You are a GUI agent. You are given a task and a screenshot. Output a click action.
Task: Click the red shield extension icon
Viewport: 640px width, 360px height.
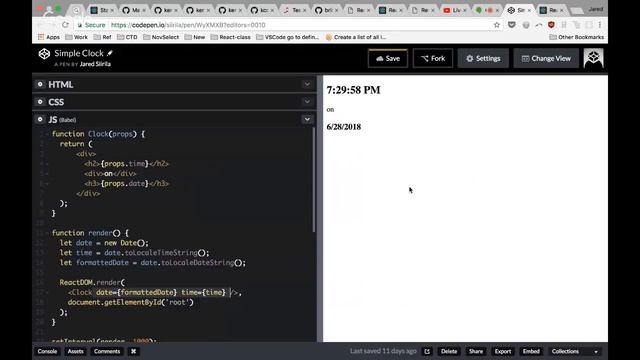pos(551,25)
